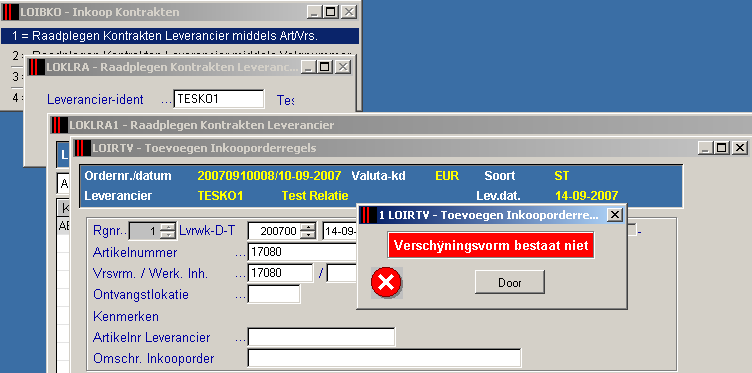Click the Artikelnummer field with 17080
This screenshot has width=752, height=373.
pos(303,252)
